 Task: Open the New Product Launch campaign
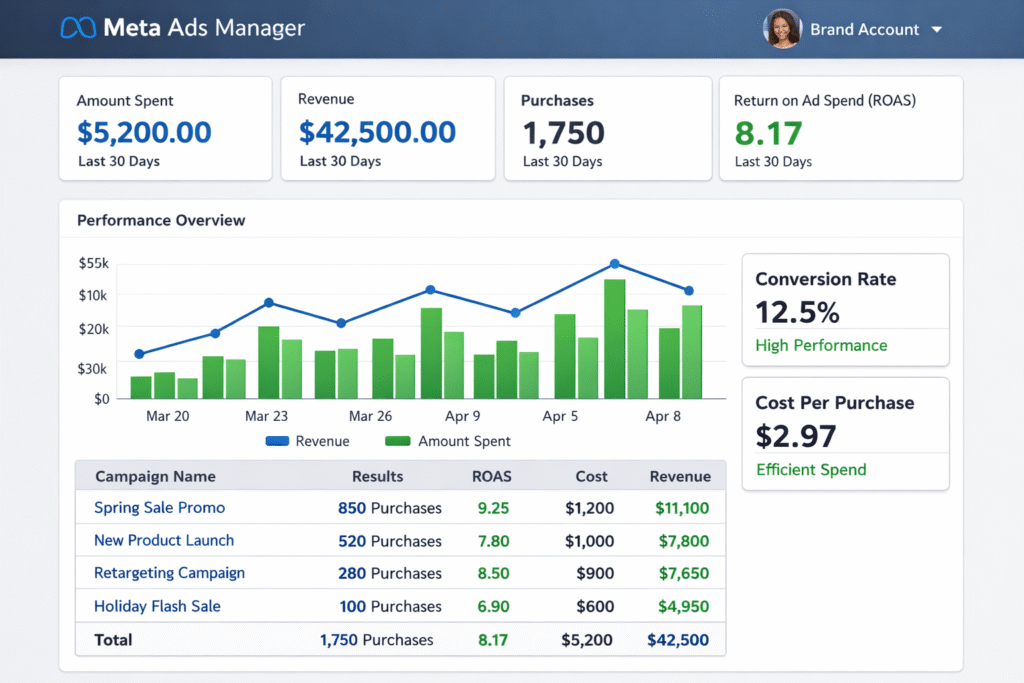point(164,541)
